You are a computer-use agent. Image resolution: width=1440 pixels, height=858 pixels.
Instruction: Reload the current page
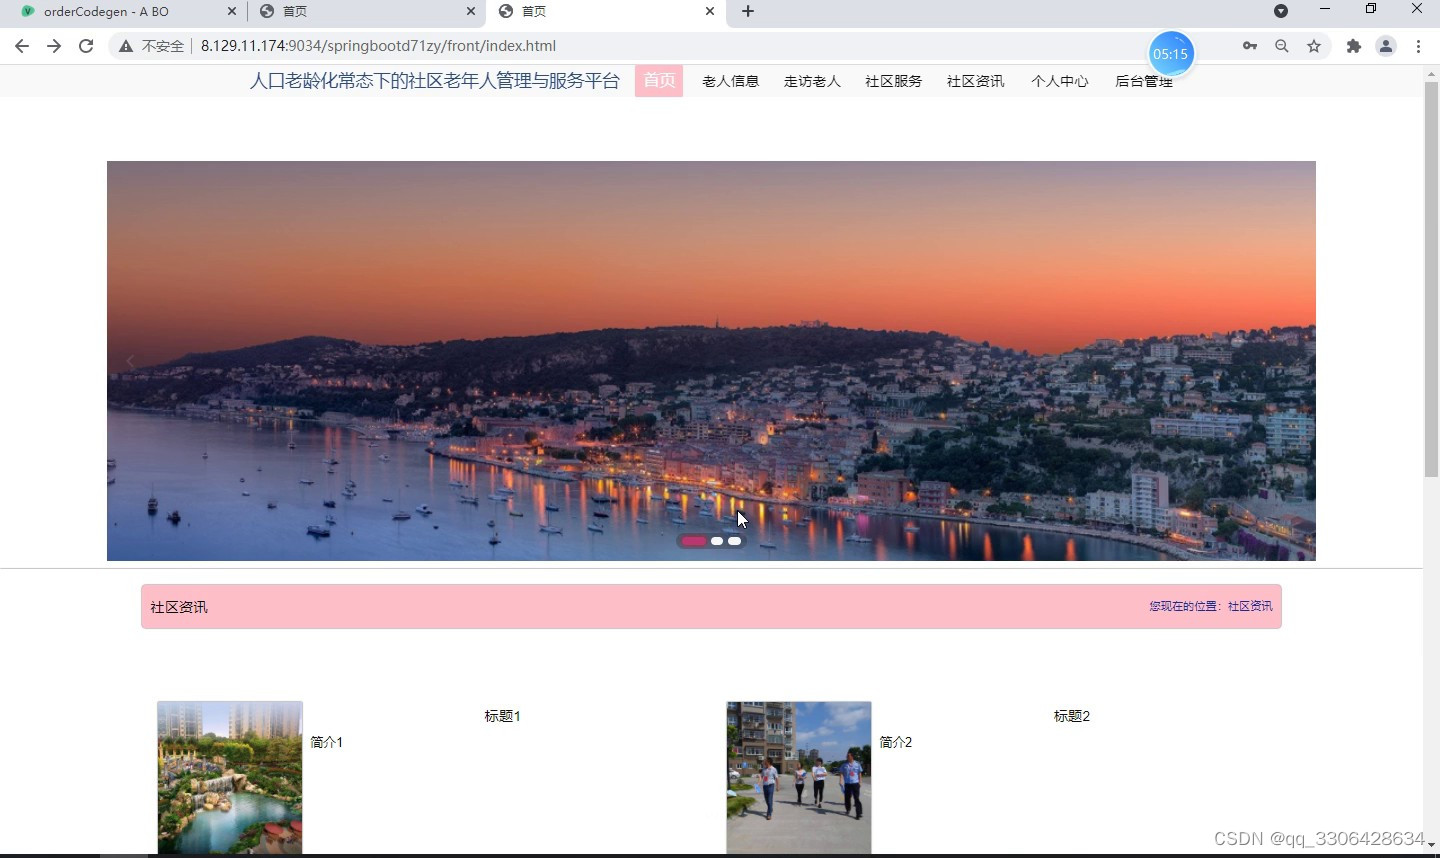(x=86, y=46)
